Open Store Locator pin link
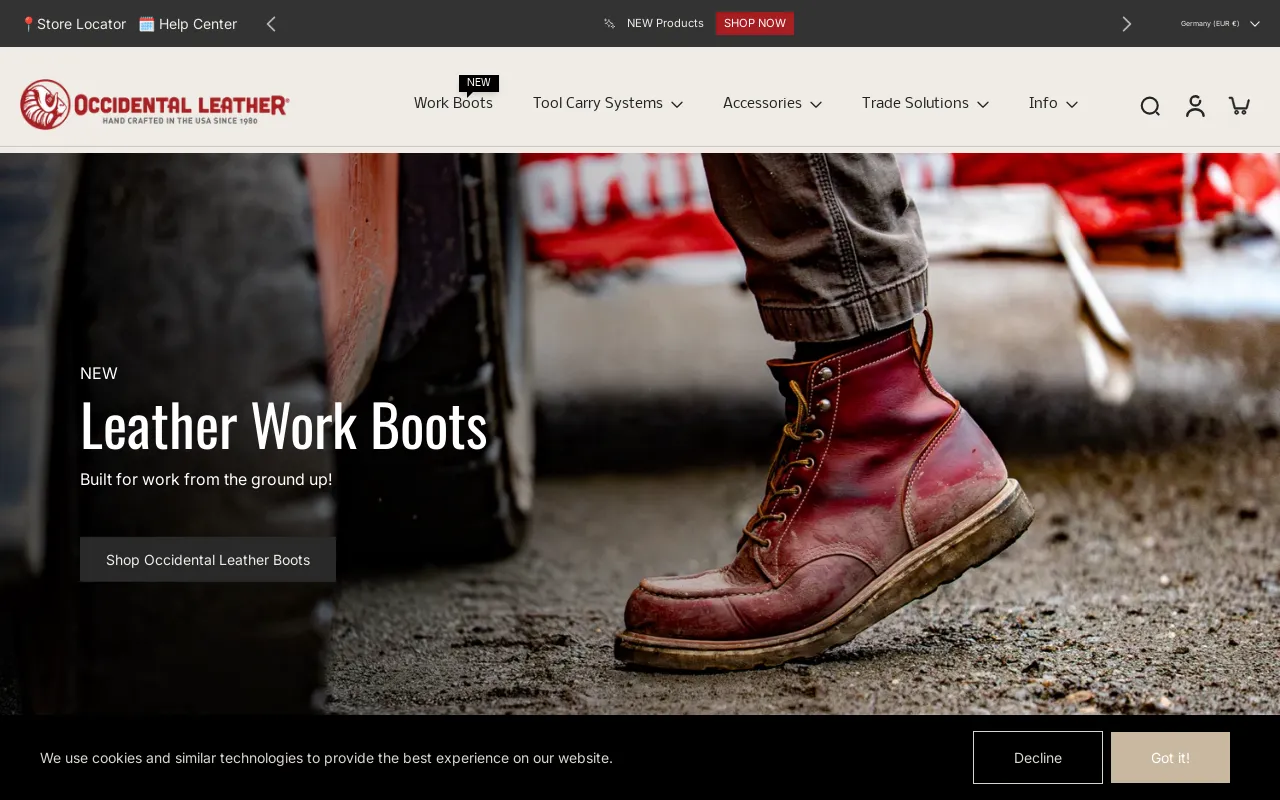The image size is (1280, 800). 74,24
